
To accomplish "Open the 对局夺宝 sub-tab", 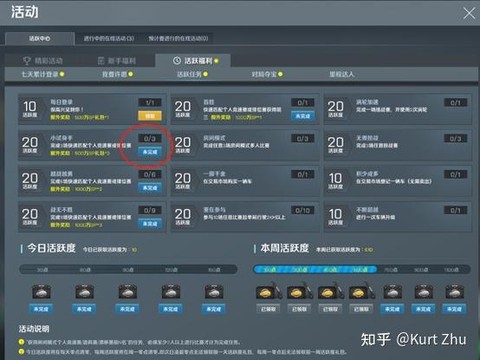I will [x=267, y=74].
